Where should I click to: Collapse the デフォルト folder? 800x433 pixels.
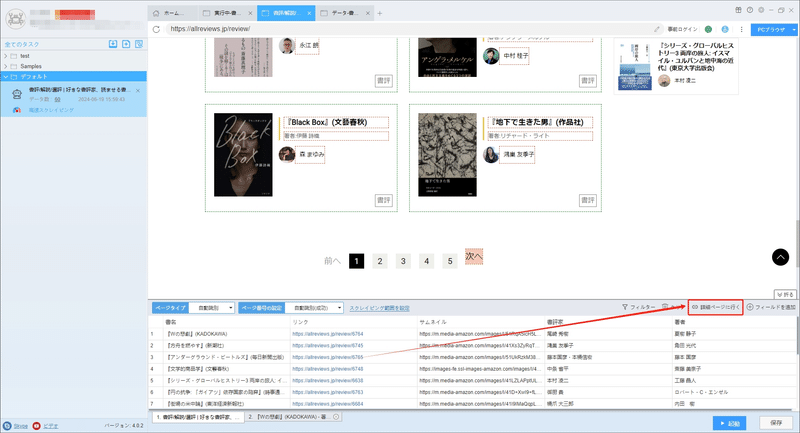coord(6,77)
